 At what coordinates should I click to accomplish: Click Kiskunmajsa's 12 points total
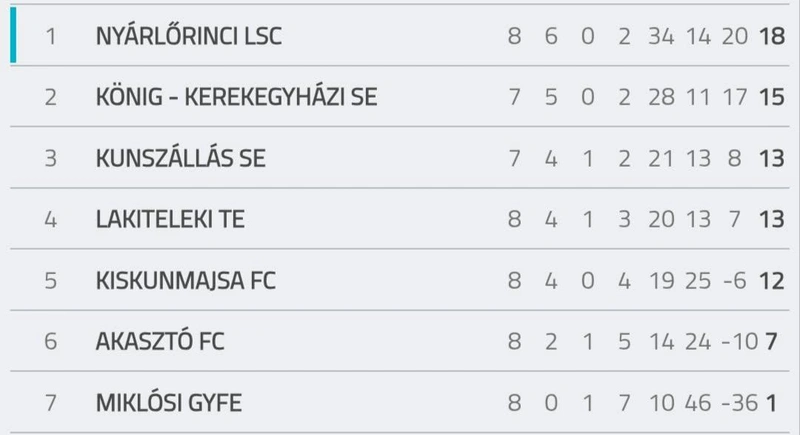point(772,281)
